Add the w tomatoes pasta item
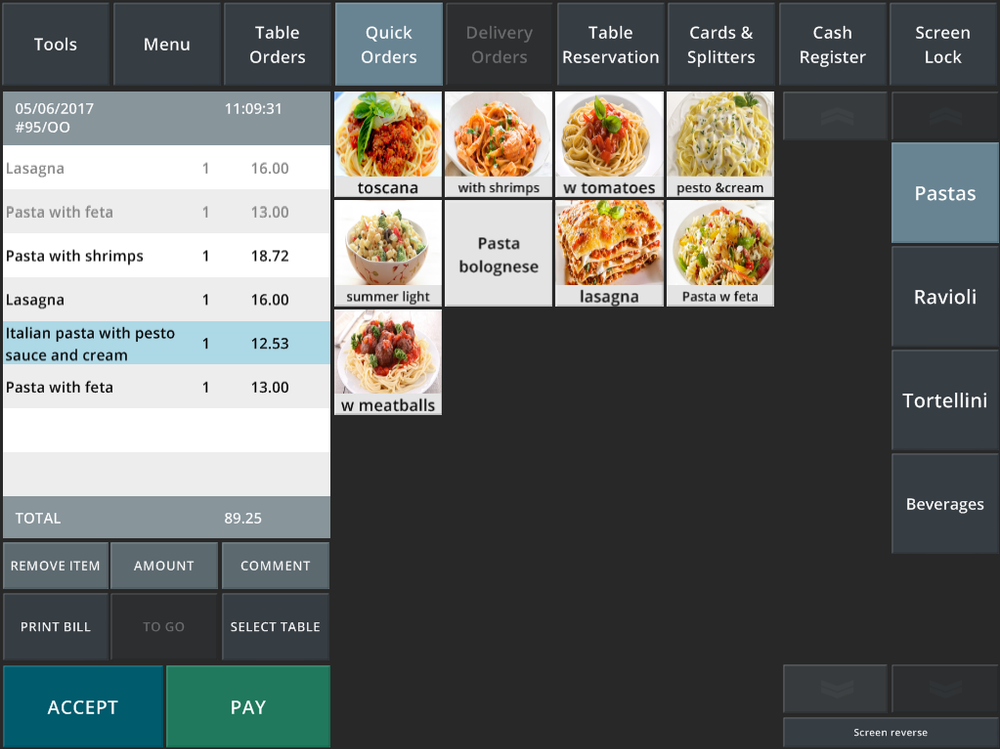 609,144
